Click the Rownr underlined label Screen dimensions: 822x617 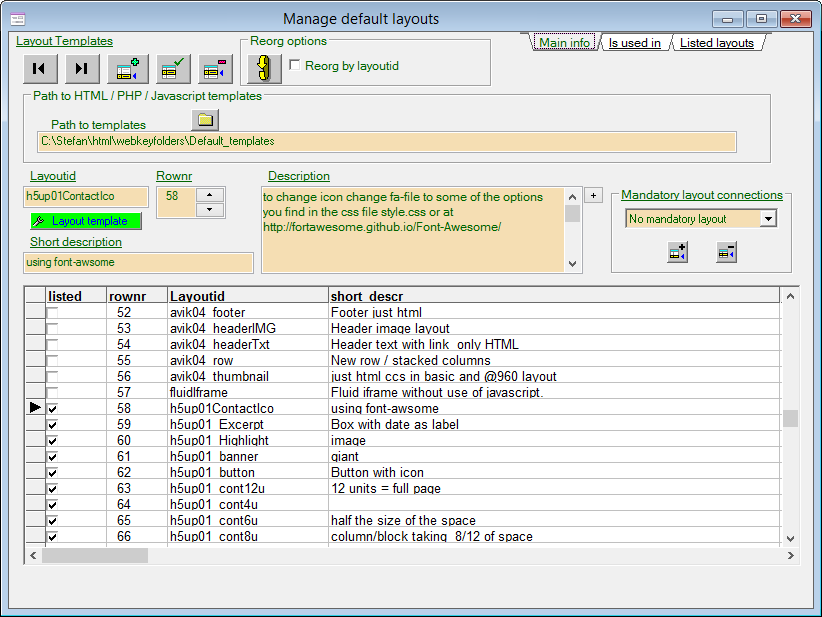174,176
